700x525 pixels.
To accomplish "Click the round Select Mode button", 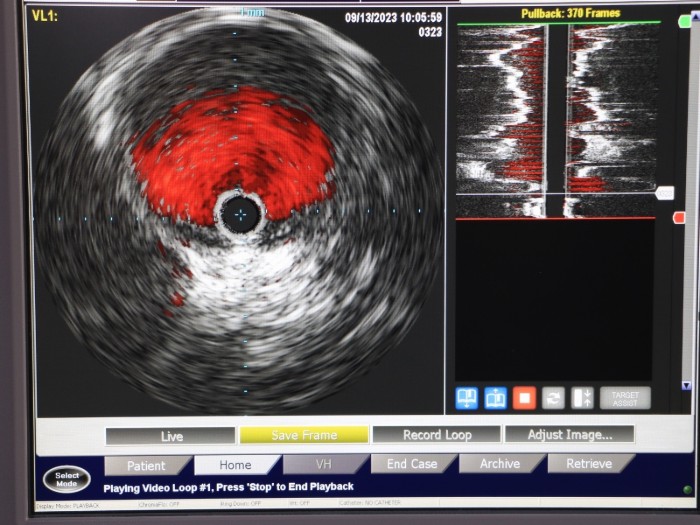I will coord(67,478).
